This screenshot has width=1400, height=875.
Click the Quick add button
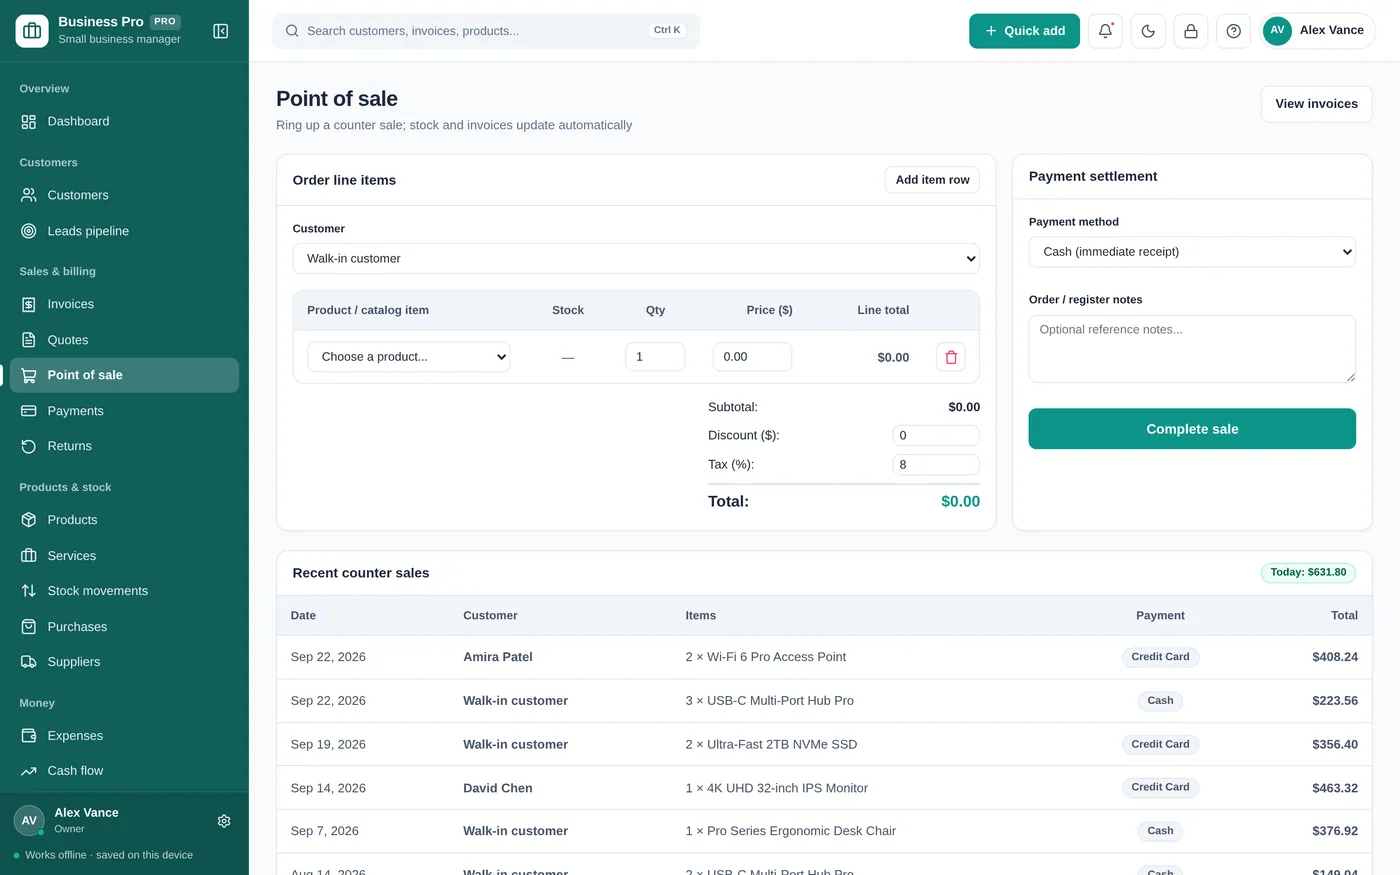pyautogui.click(x=1024, y=31)
